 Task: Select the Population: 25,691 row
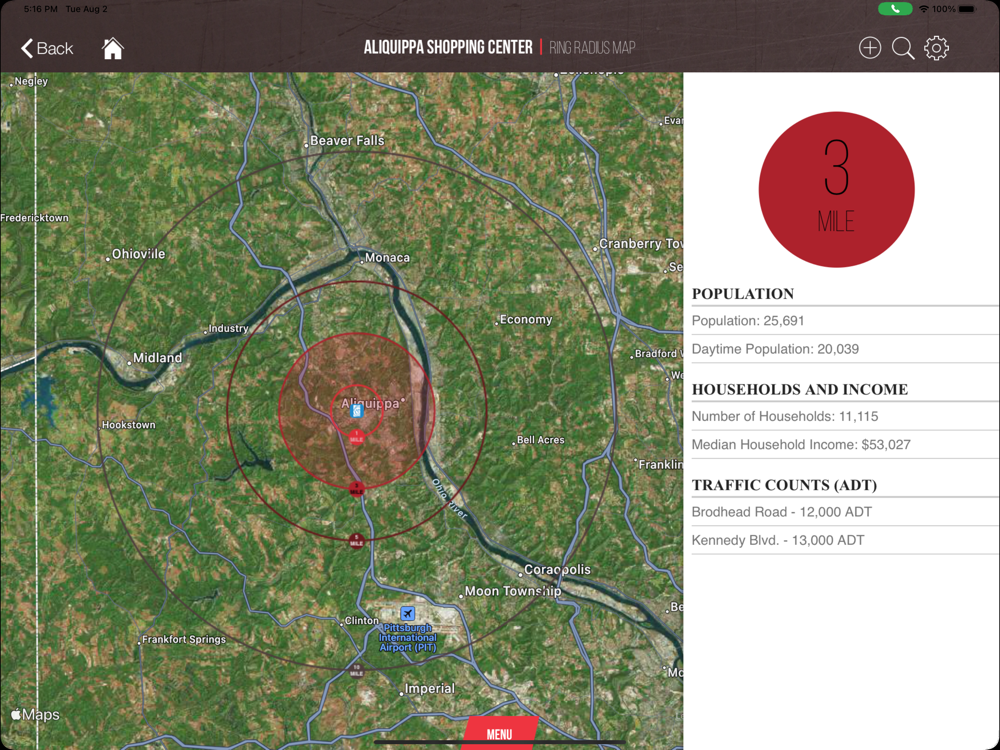[x=845, y=321]
